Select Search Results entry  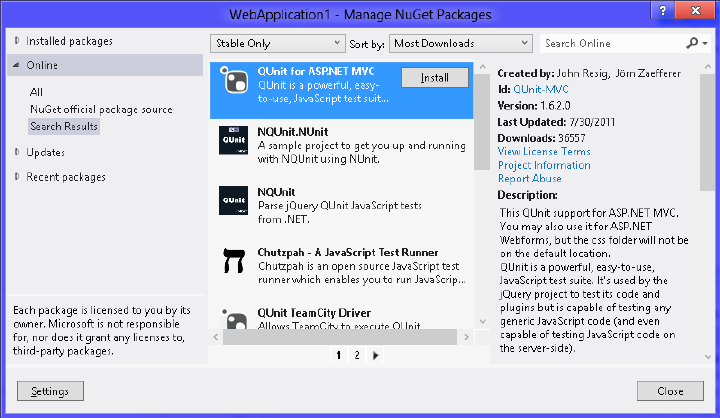pyautogui.click(x=64, y=126)
